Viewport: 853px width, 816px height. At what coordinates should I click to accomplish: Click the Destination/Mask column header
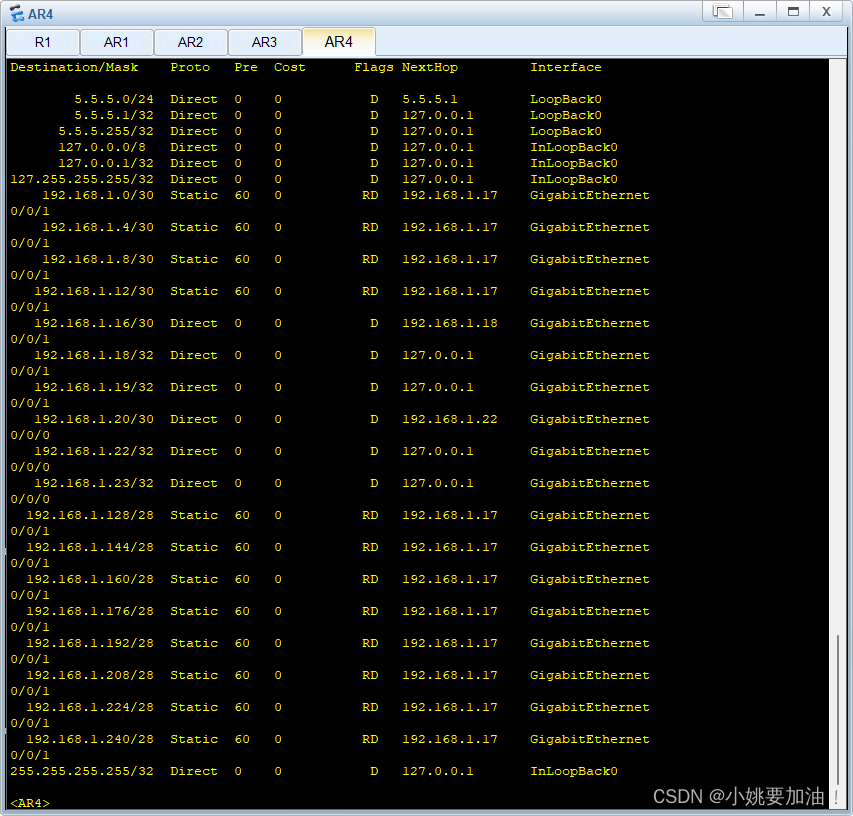coord(74,67)
